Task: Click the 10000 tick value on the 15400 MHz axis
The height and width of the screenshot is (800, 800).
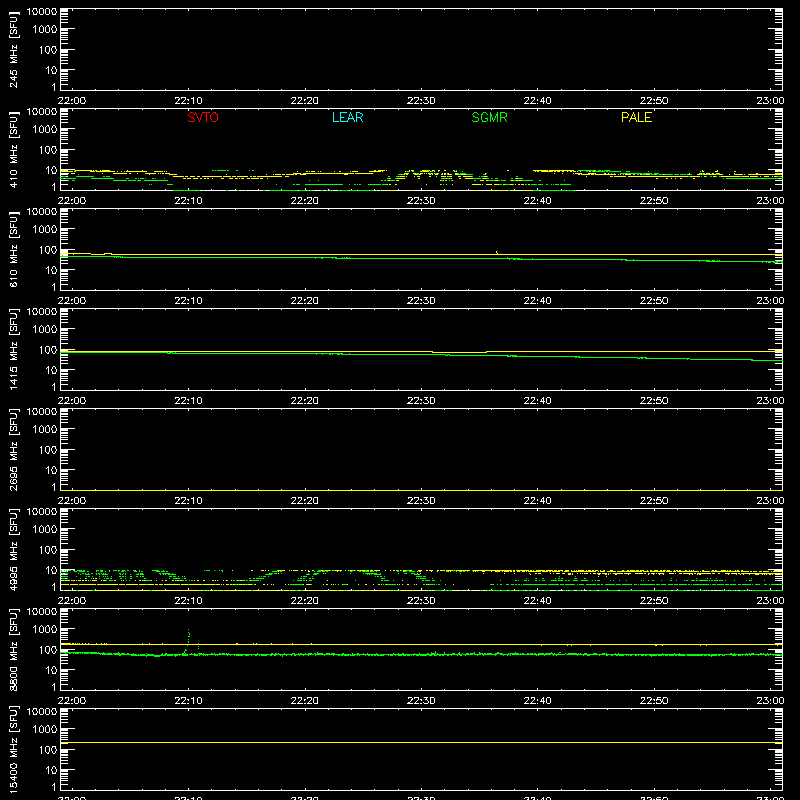Action: pyautogui.click(x=42, y=712)
